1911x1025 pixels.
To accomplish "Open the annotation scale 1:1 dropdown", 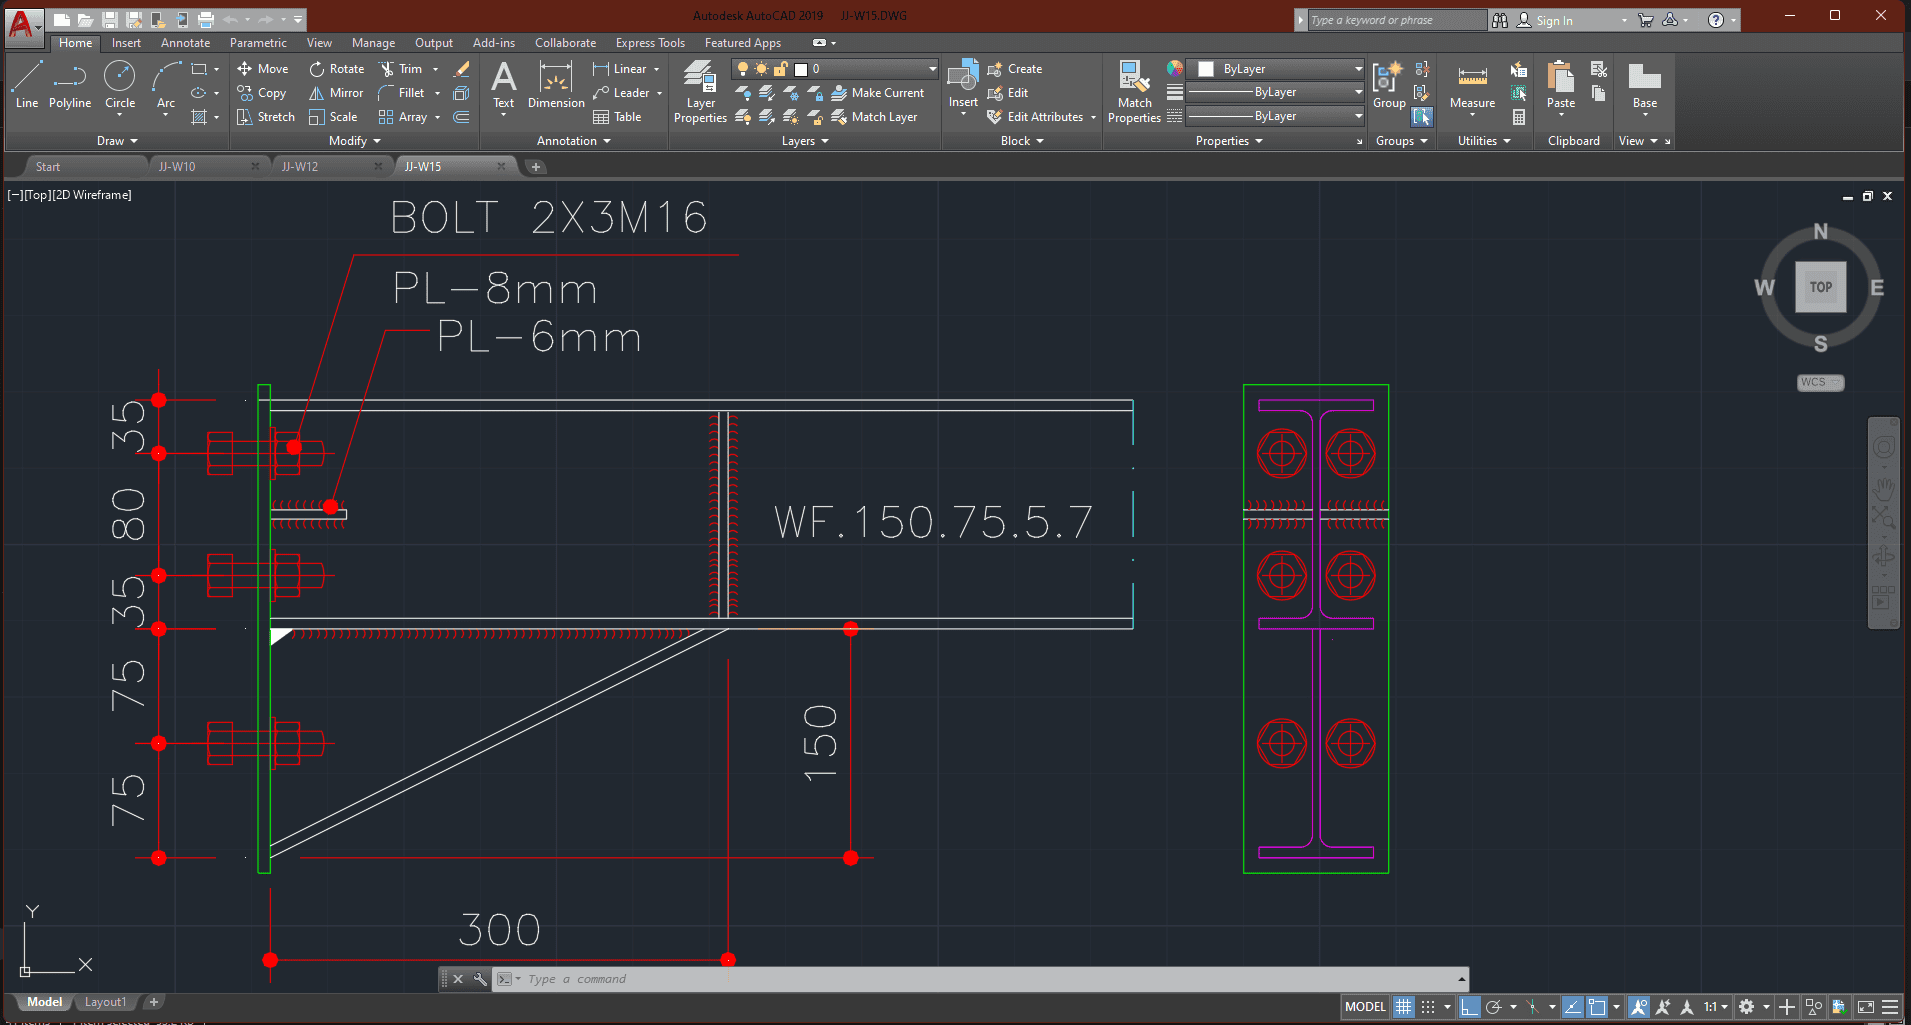I will [1716, 1007].
